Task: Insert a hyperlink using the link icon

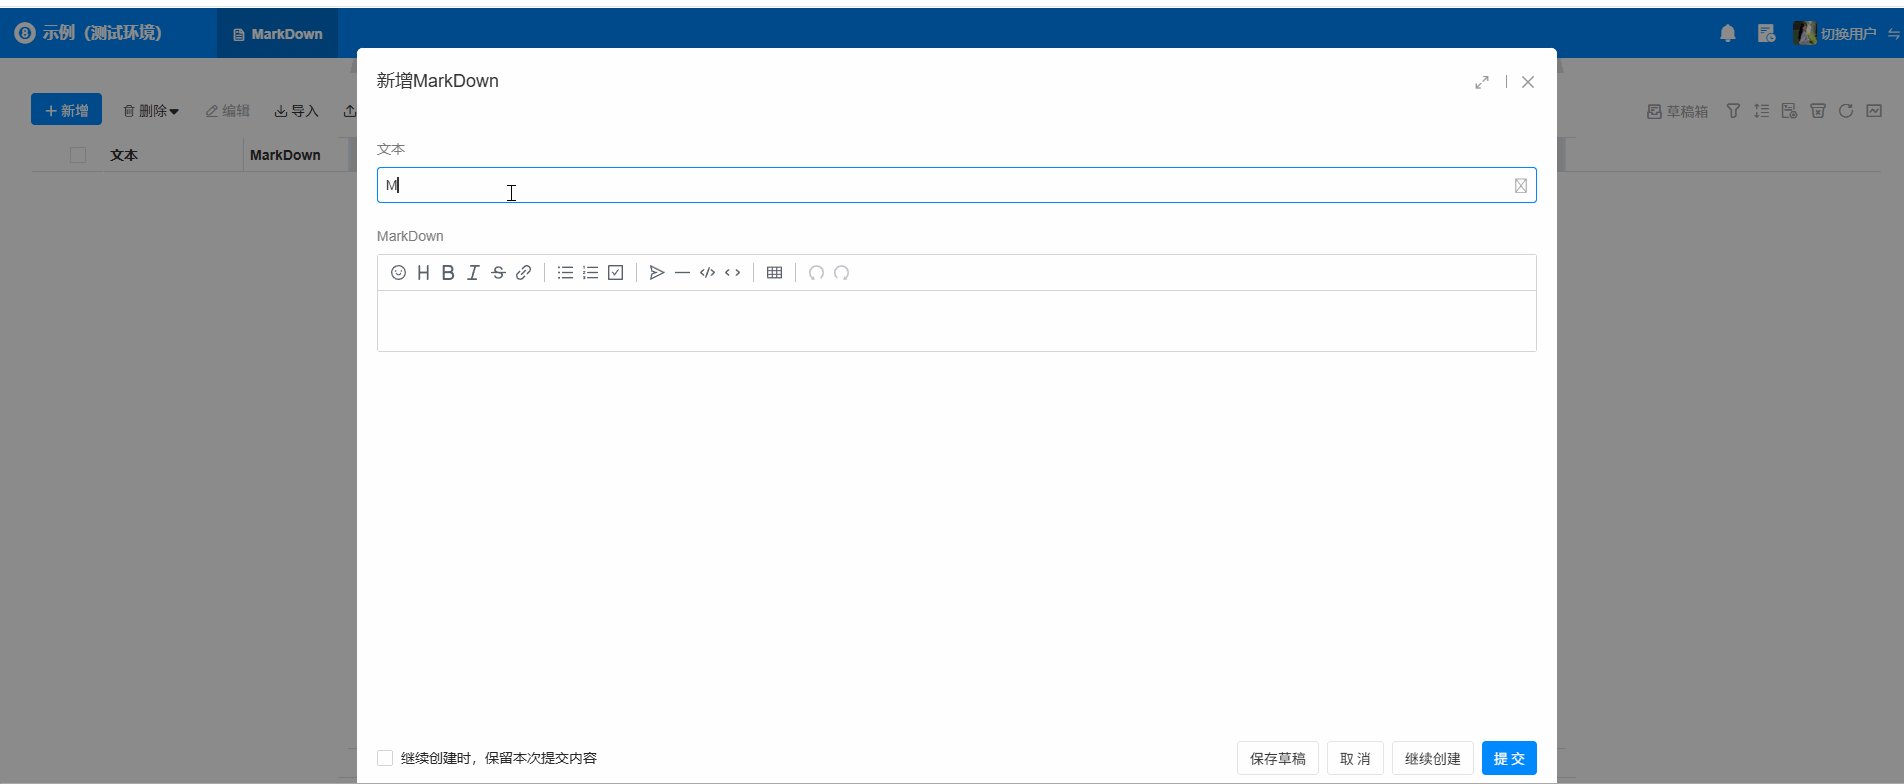Action: tap(523, 273)
